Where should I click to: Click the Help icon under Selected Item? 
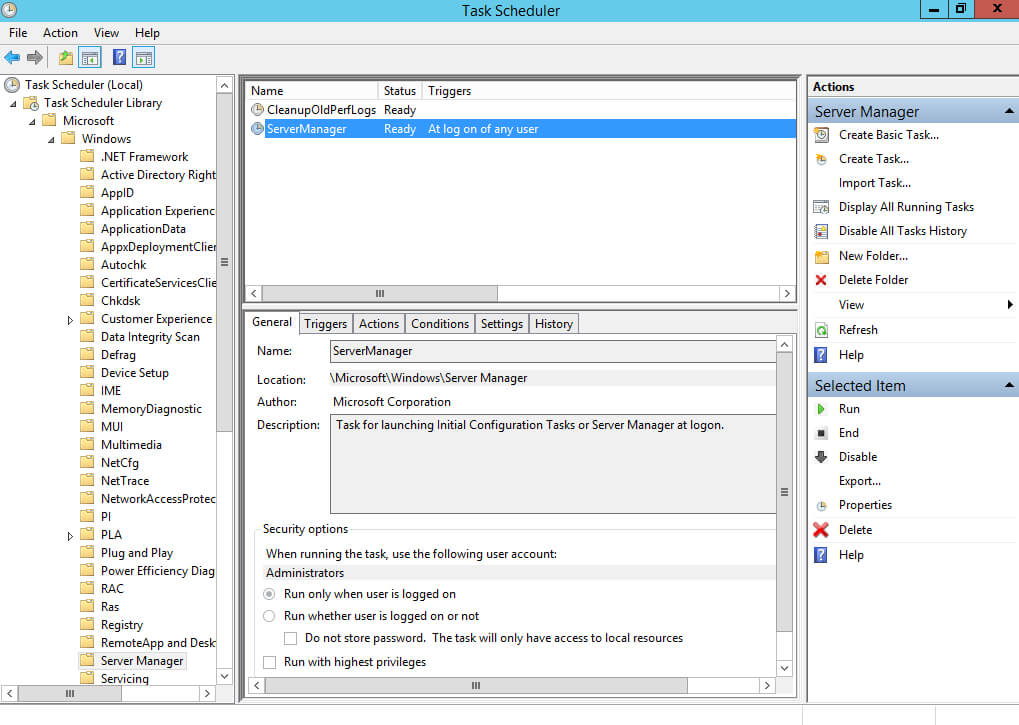pyautogui.click(x=821, y=555)
